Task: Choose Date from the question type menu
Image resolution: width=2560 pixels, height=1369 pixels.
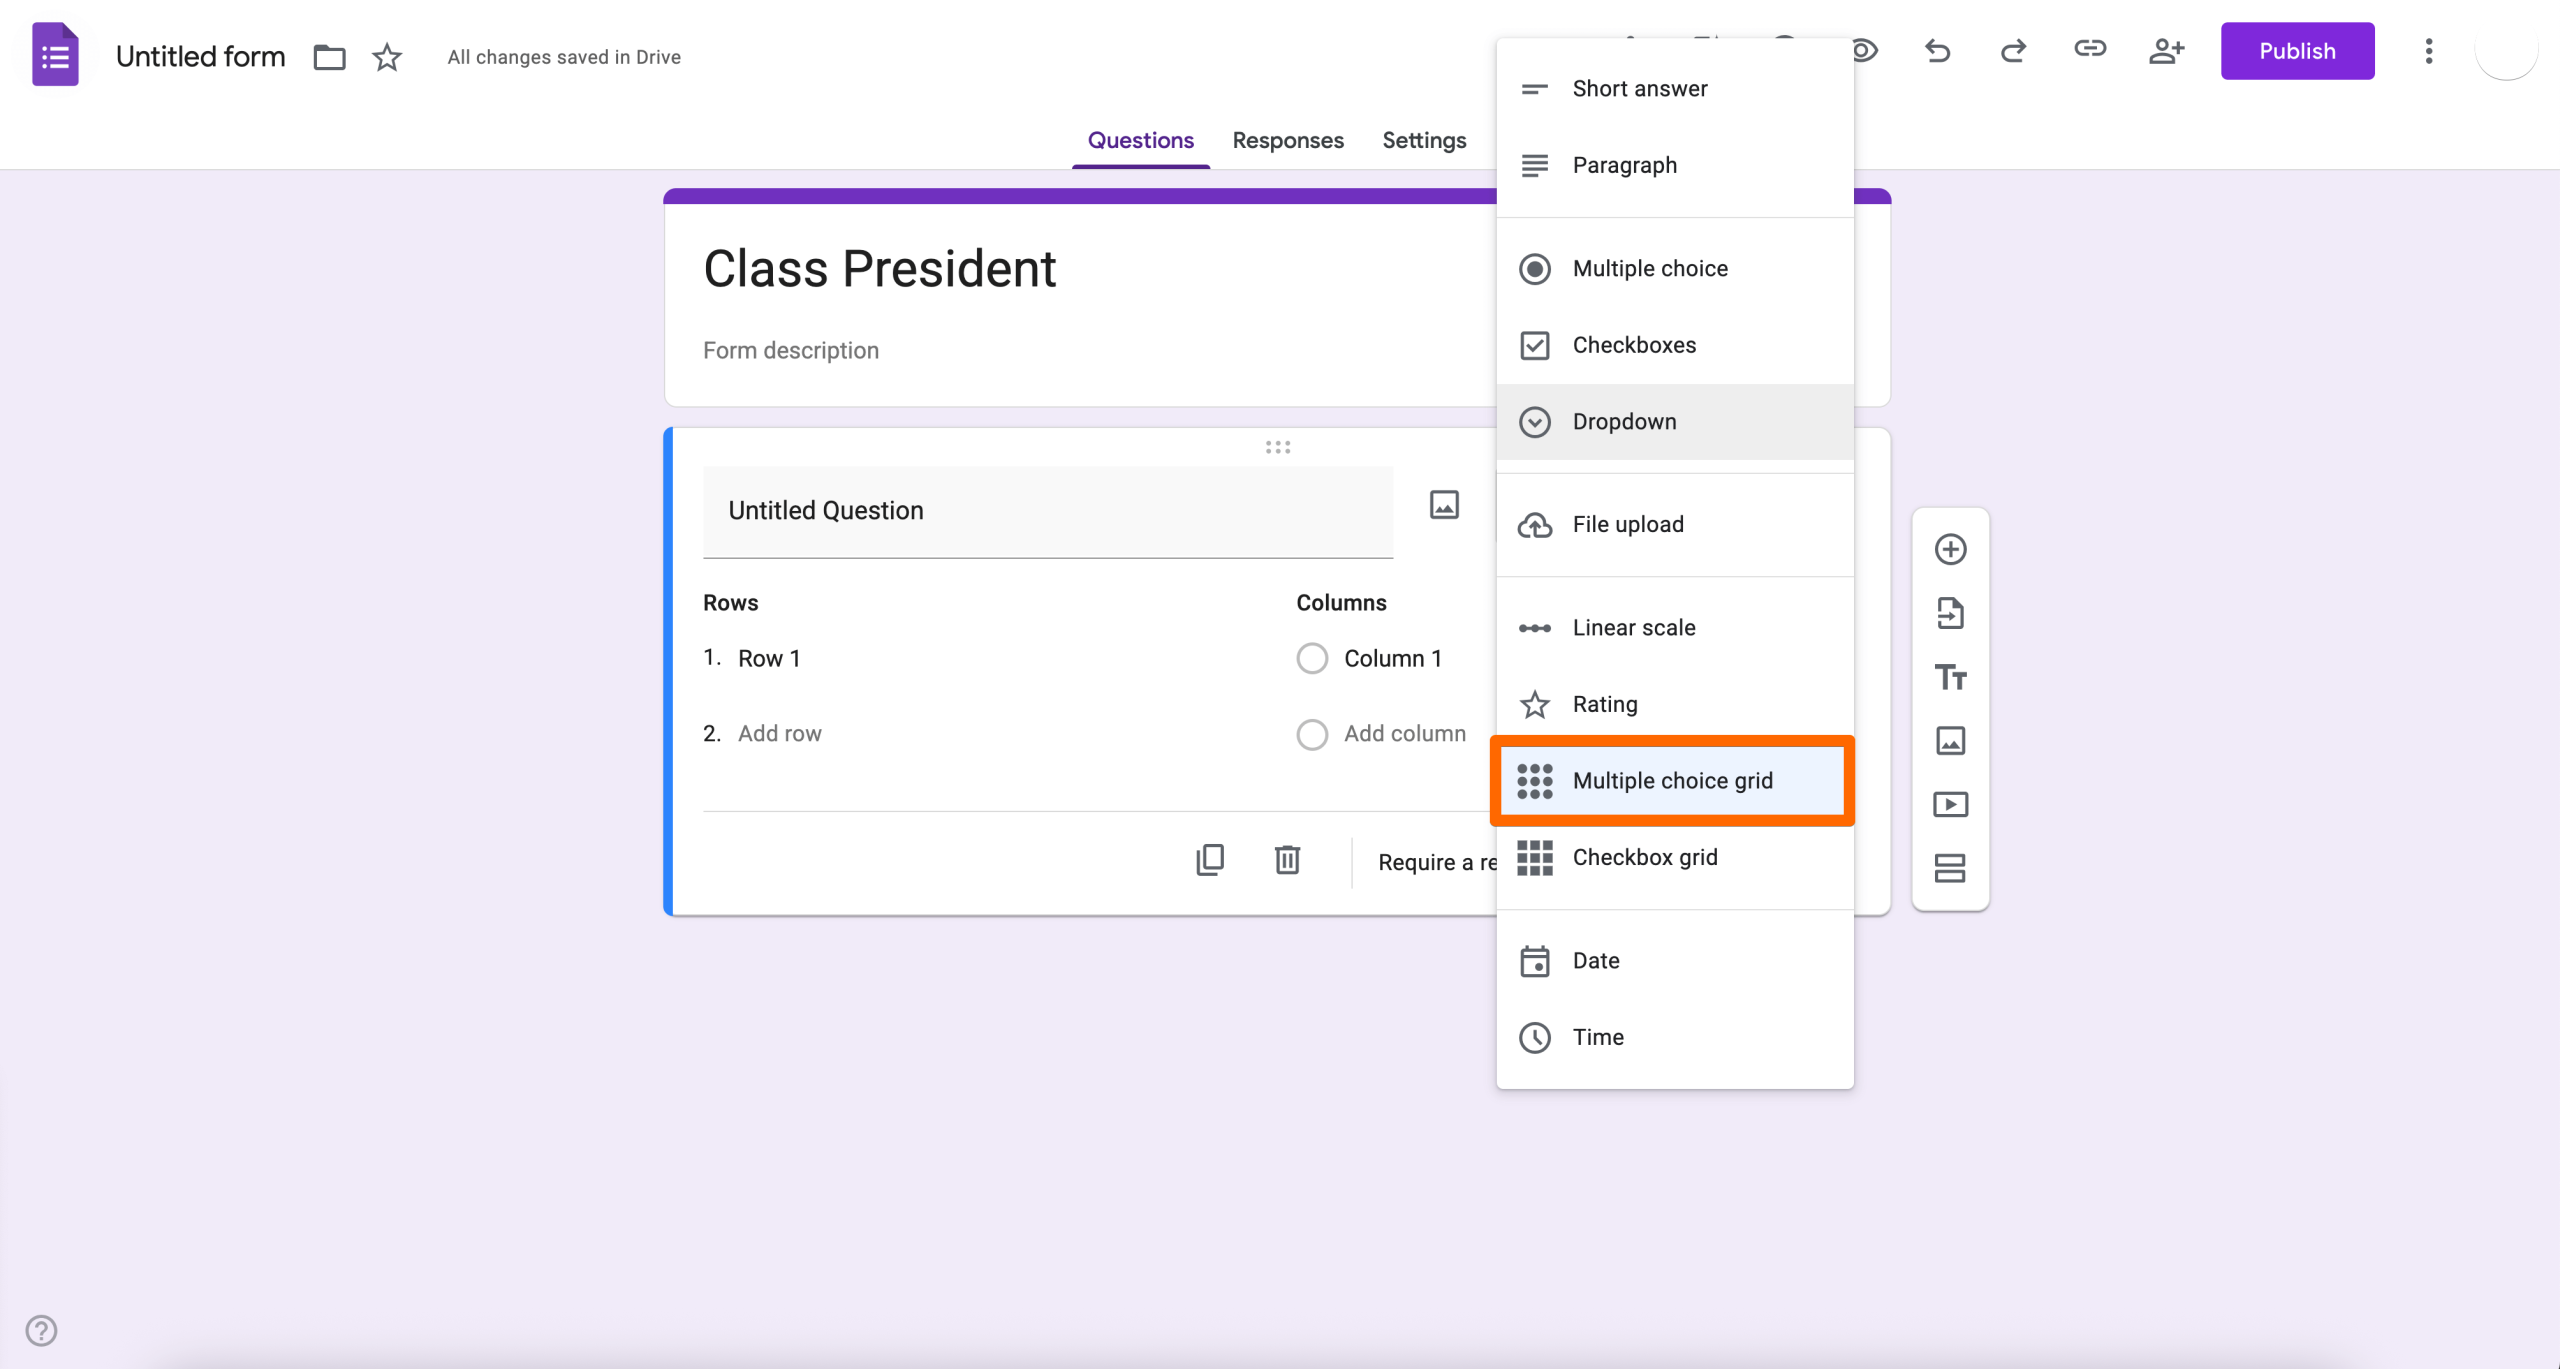Action: 1596,960
